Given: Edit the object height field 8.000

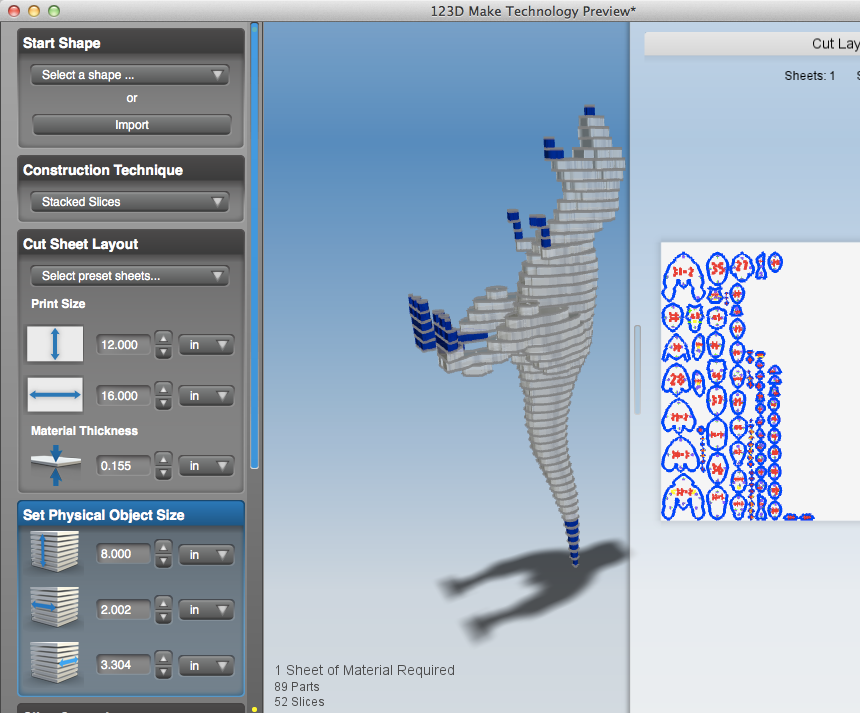Looking at the screenshot, I should point(123,554).
